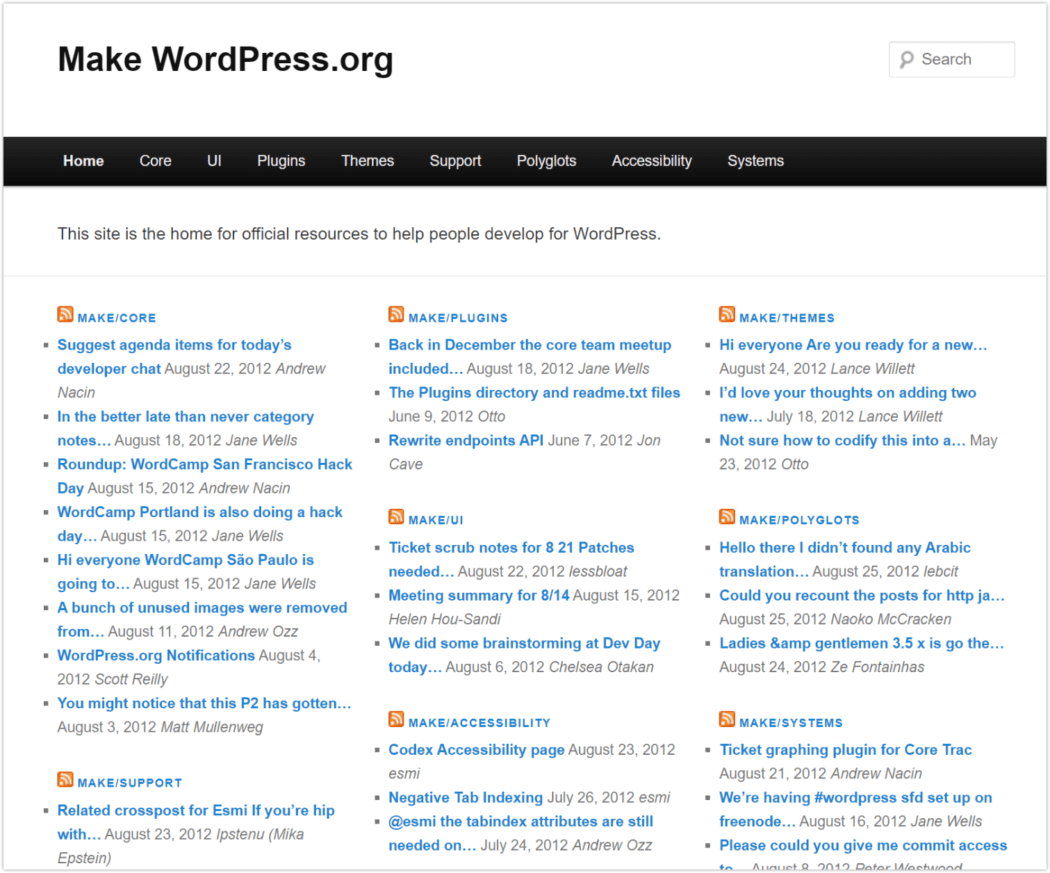
Task: Navigate to Accessibility in the menu bar
Action: (x=651, y=161)
